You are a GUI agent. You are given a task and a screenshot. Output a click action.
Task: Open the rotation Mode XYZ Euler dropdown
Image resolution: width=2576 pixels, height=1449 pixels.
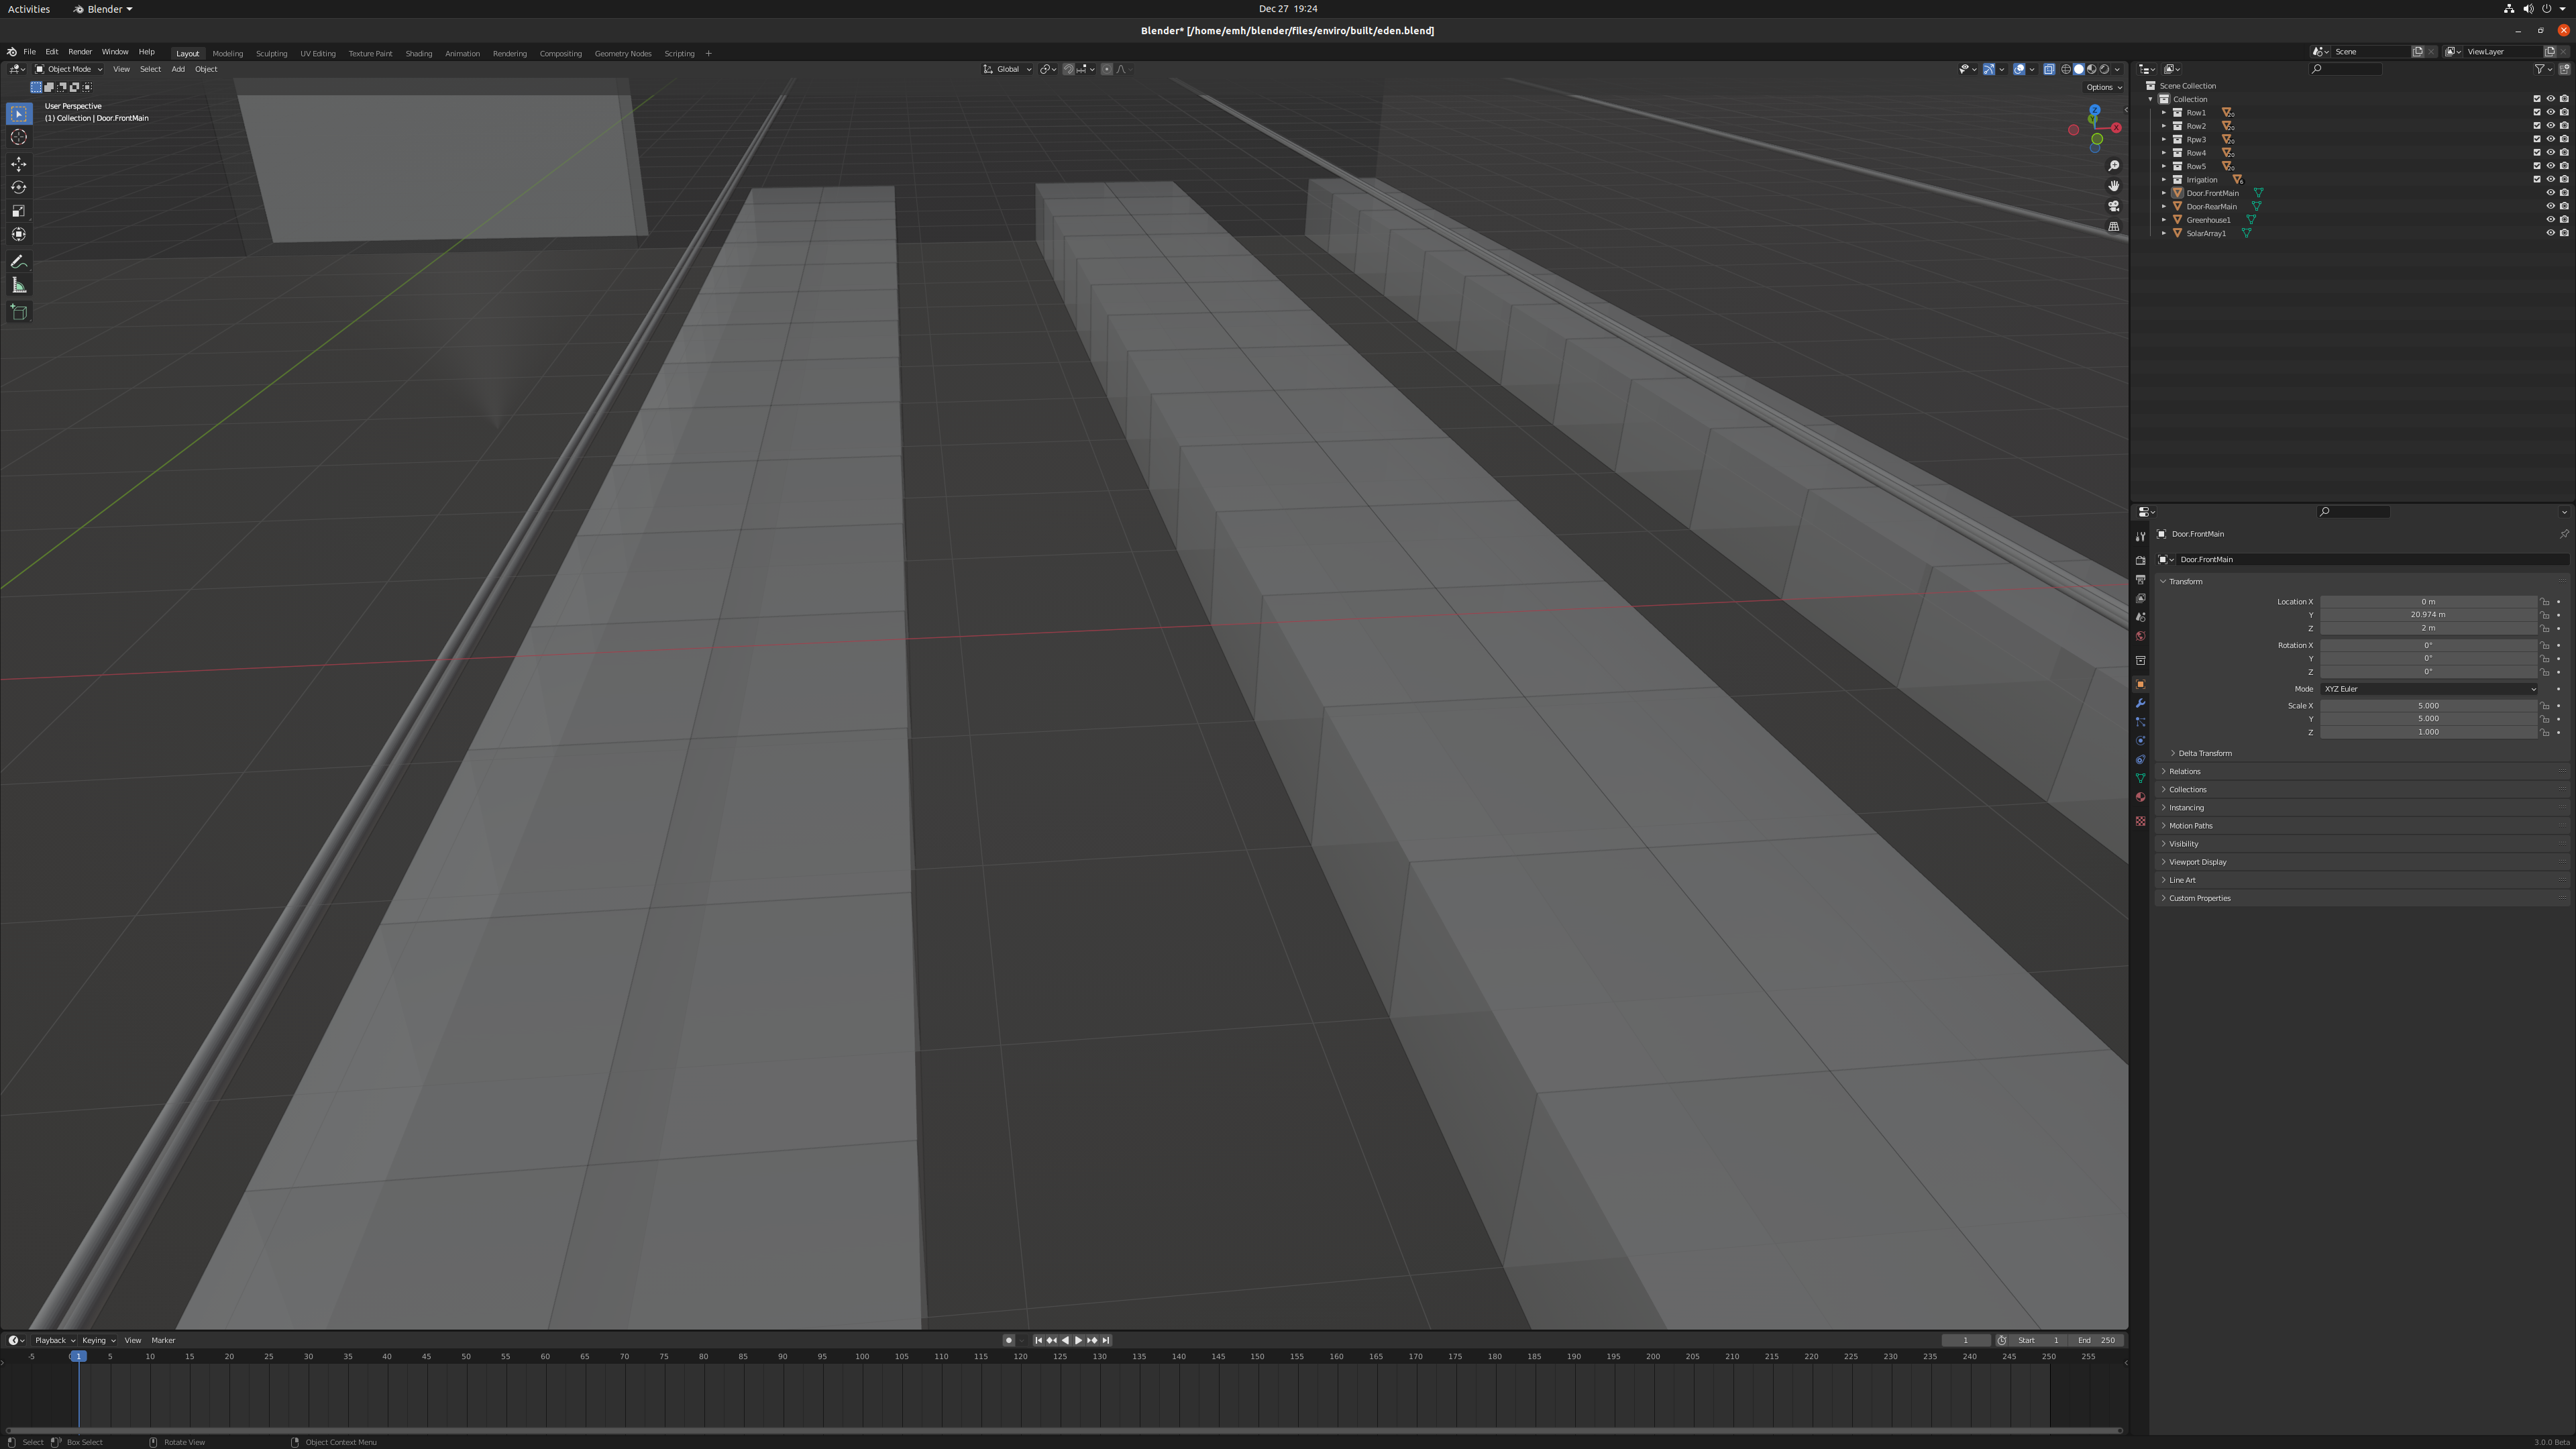pyautogui.click(x=2428, y=689)
